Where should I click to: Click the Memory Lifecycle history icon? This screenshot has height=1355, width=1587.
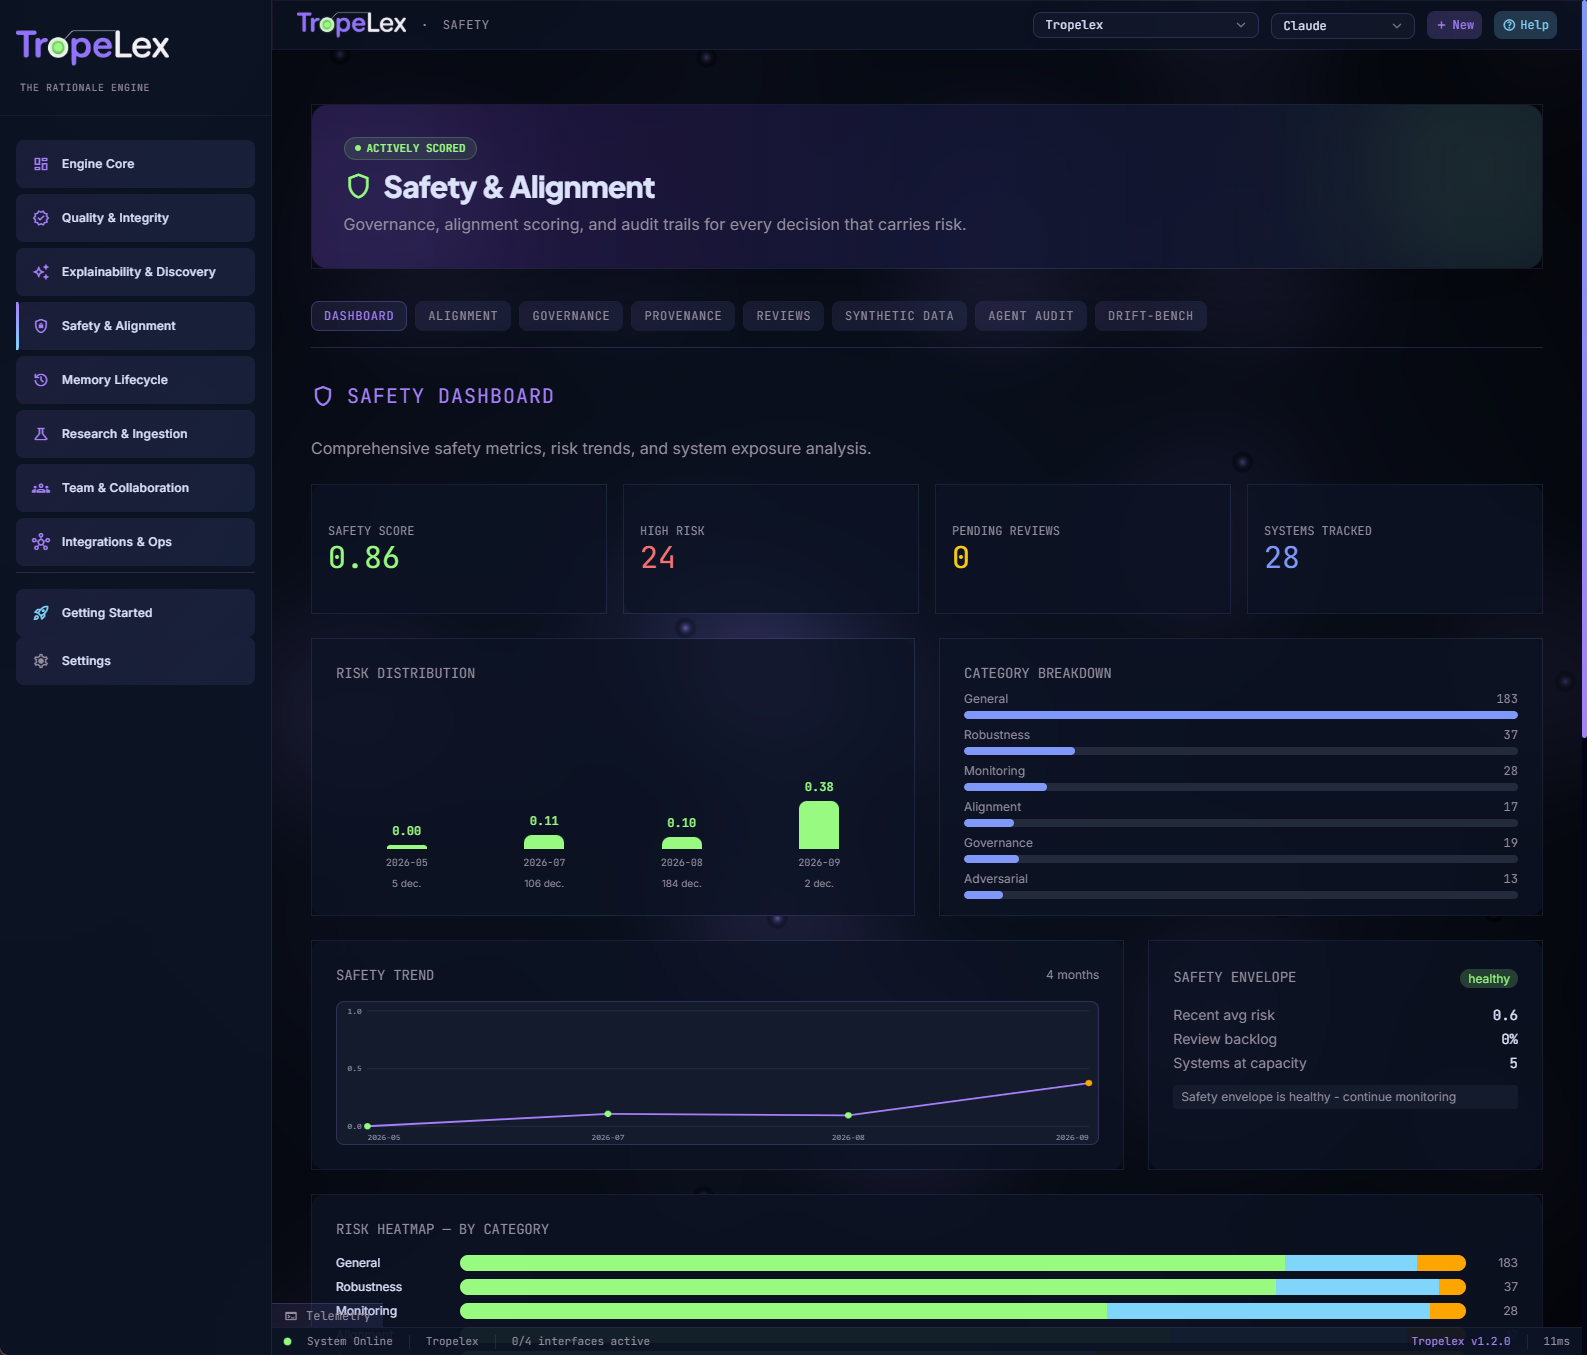[x=41, y=380]
